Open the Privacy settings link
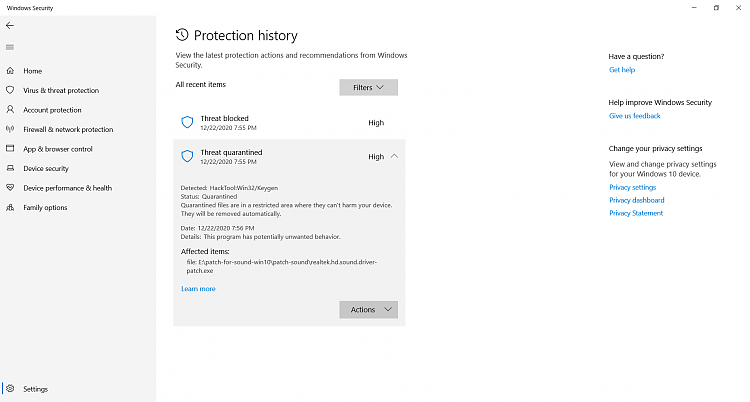 (632, 187)
